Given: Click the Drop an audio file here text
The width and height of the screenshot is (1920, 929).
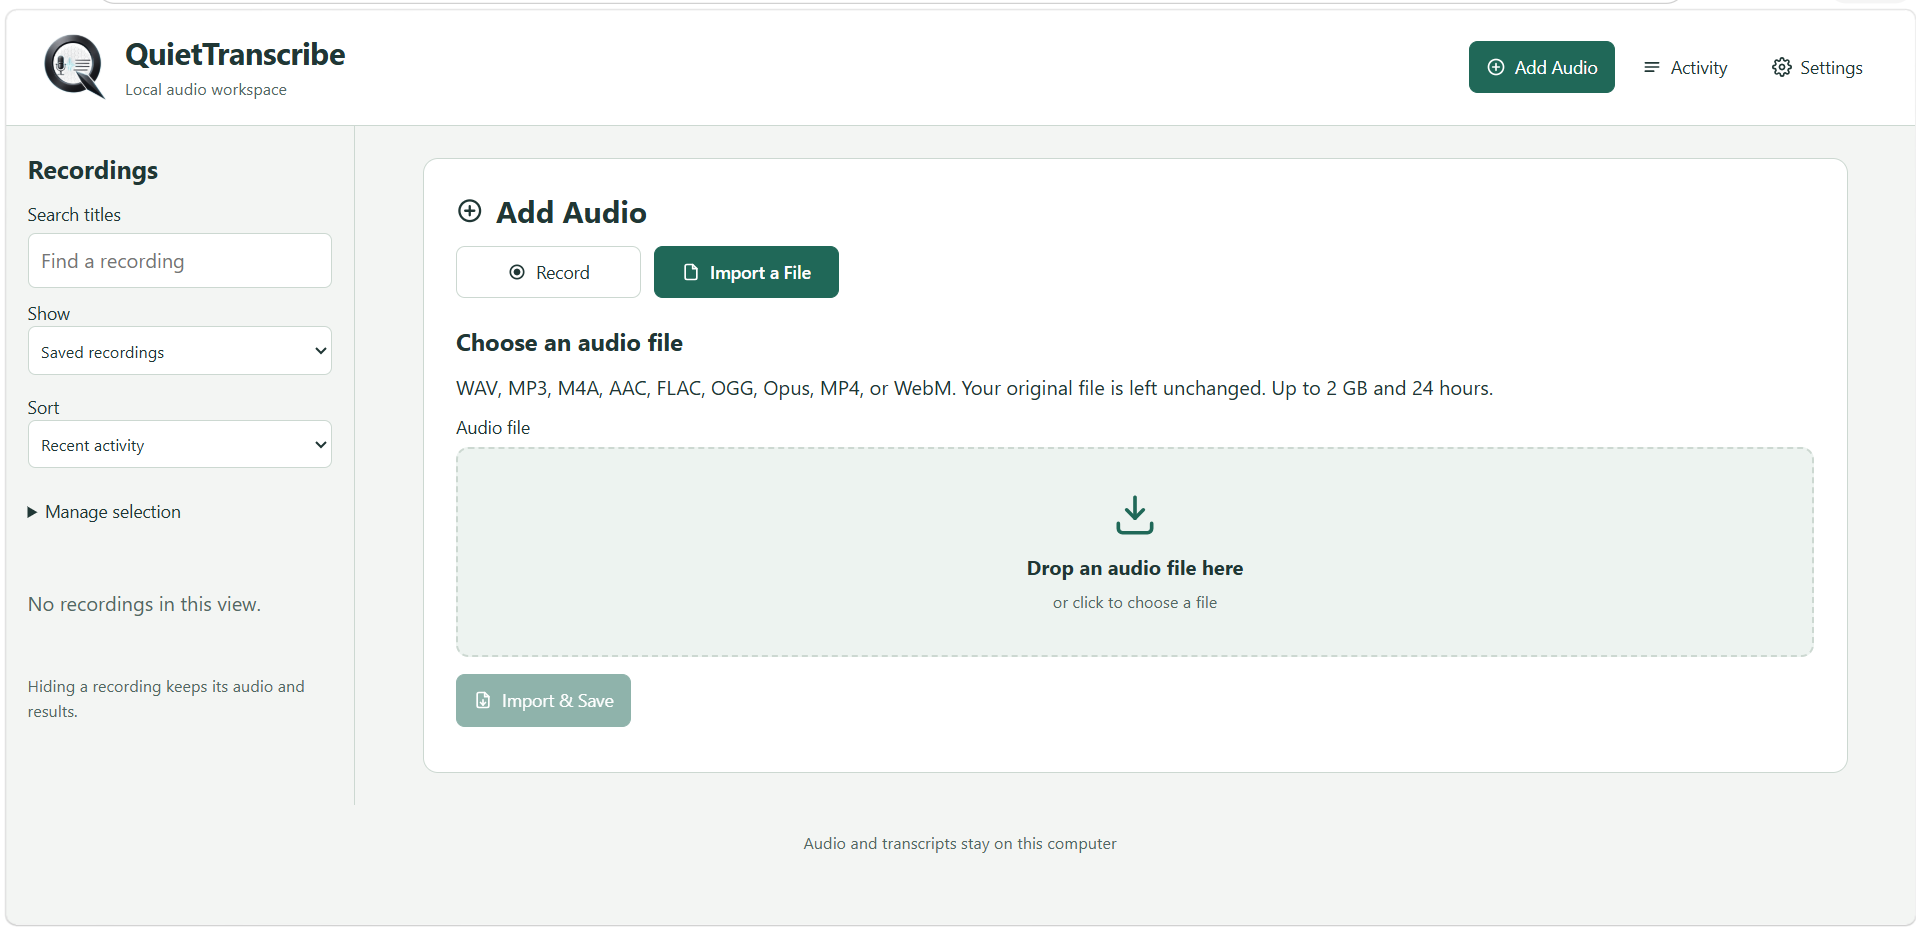Looking at the screenshot, I should coord(1135,568).
